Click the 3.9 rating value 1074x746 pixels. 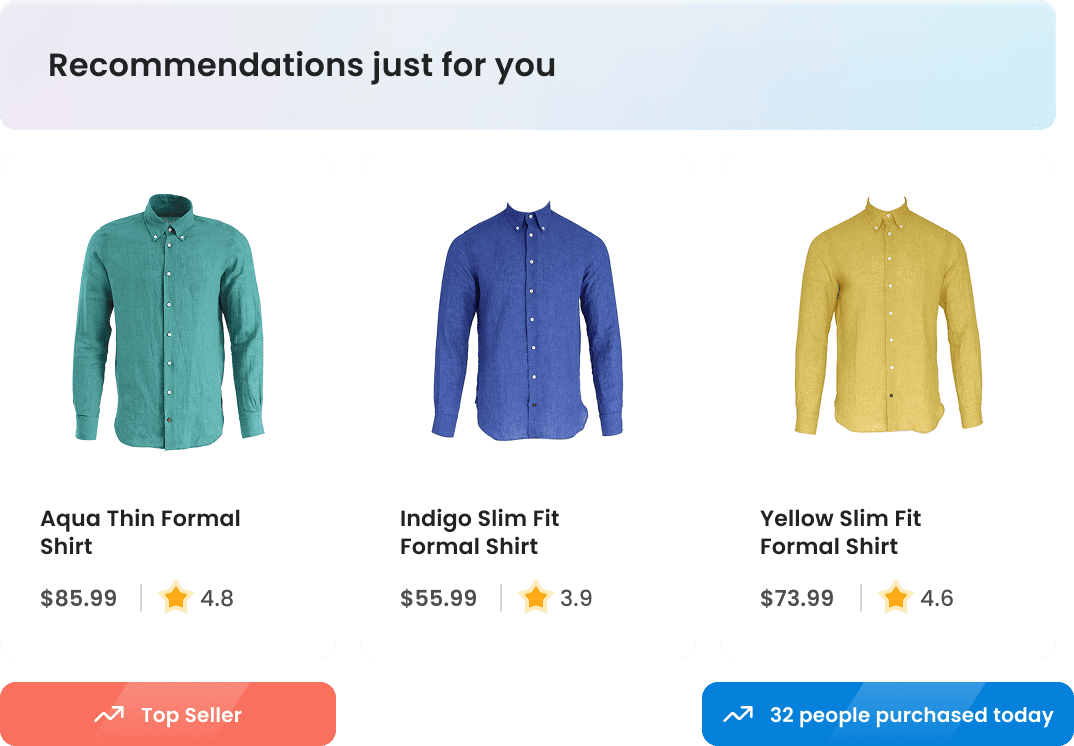click(576, 599)
